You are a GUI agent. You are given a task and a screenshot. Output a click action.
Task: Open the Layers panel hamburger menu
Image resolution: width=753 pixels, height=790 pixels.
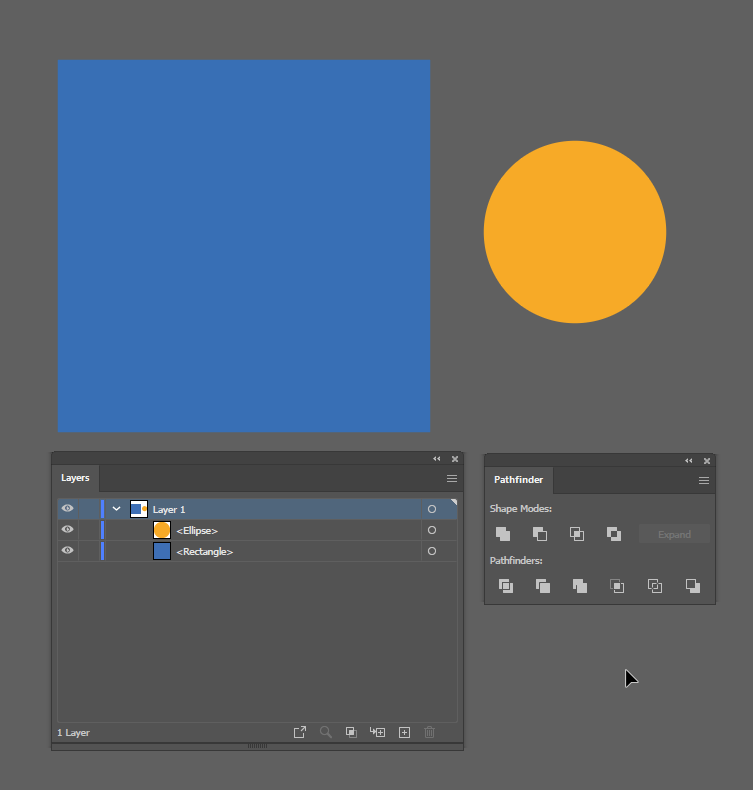(452, 479)
